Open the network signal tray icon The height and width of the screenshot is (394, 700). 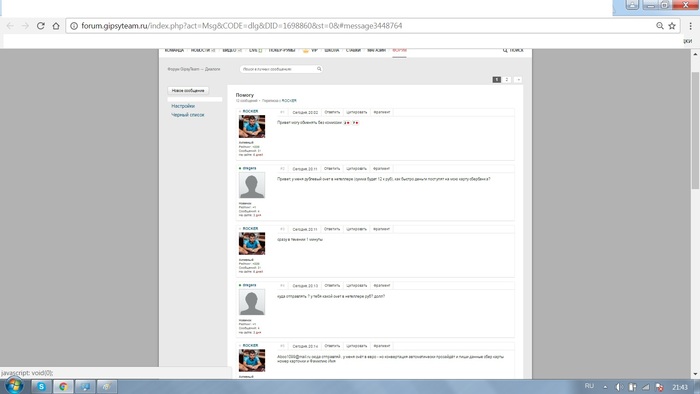coord(646,387)
